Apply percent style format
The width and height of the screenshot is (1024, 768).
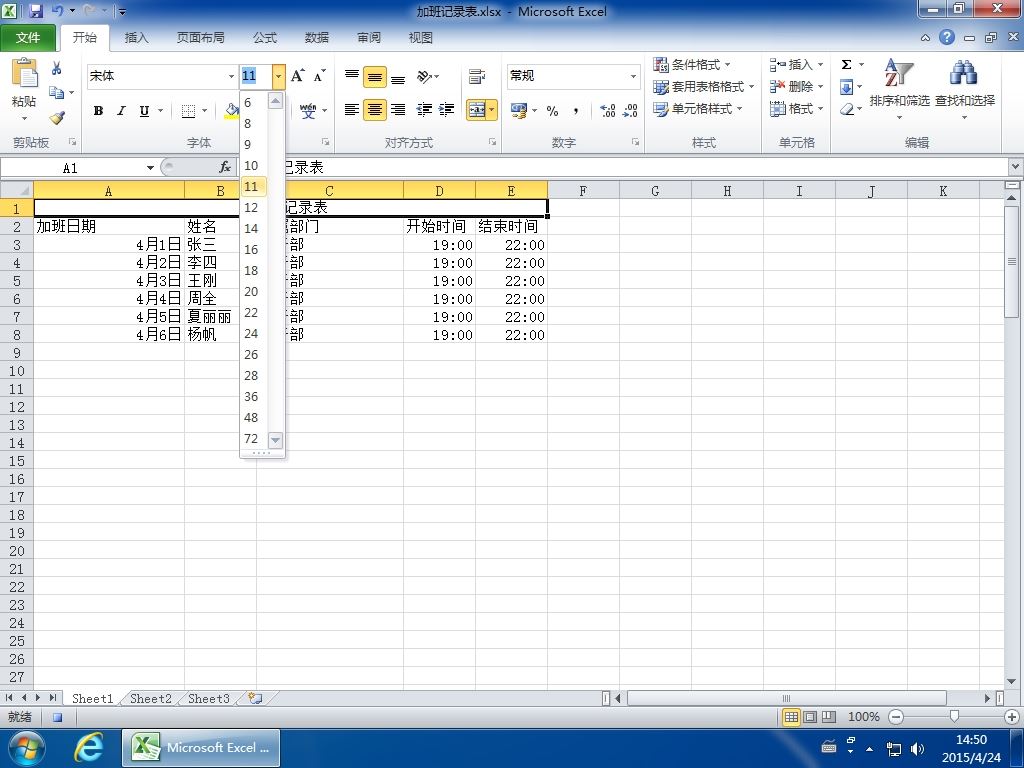[552, 110]
